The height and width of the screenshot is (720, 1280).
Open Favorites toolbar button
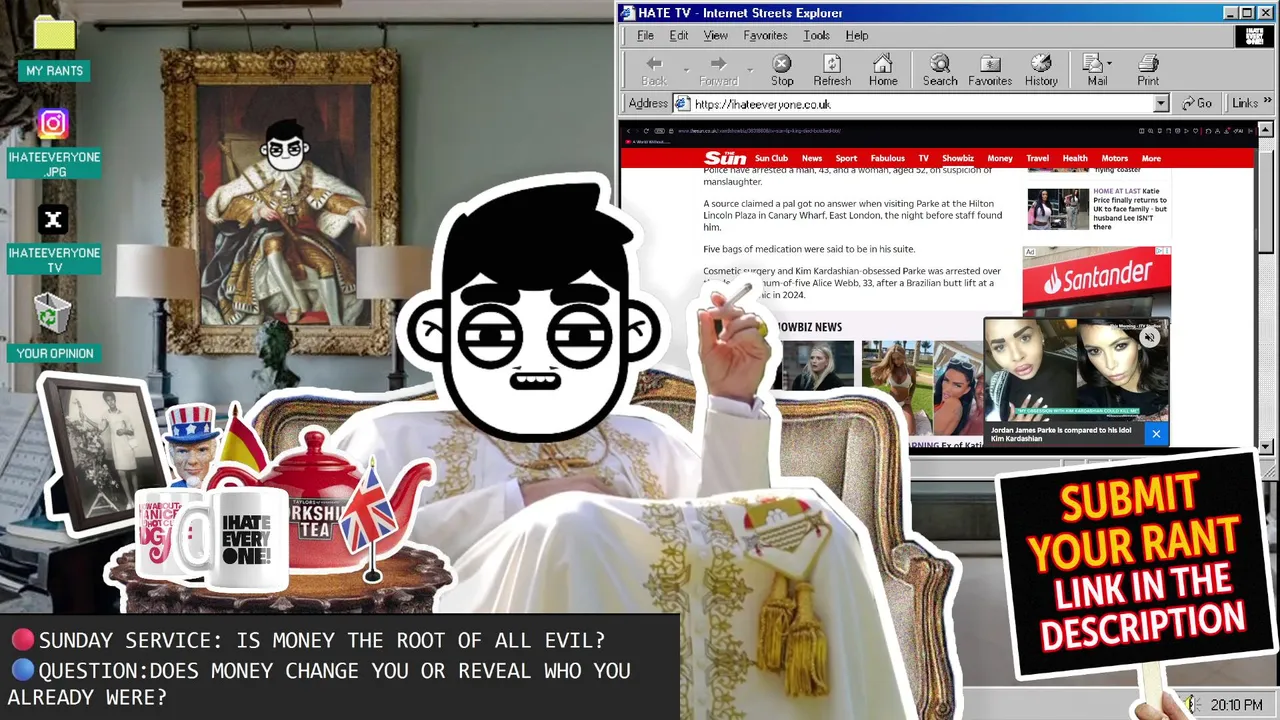point(990,70)
